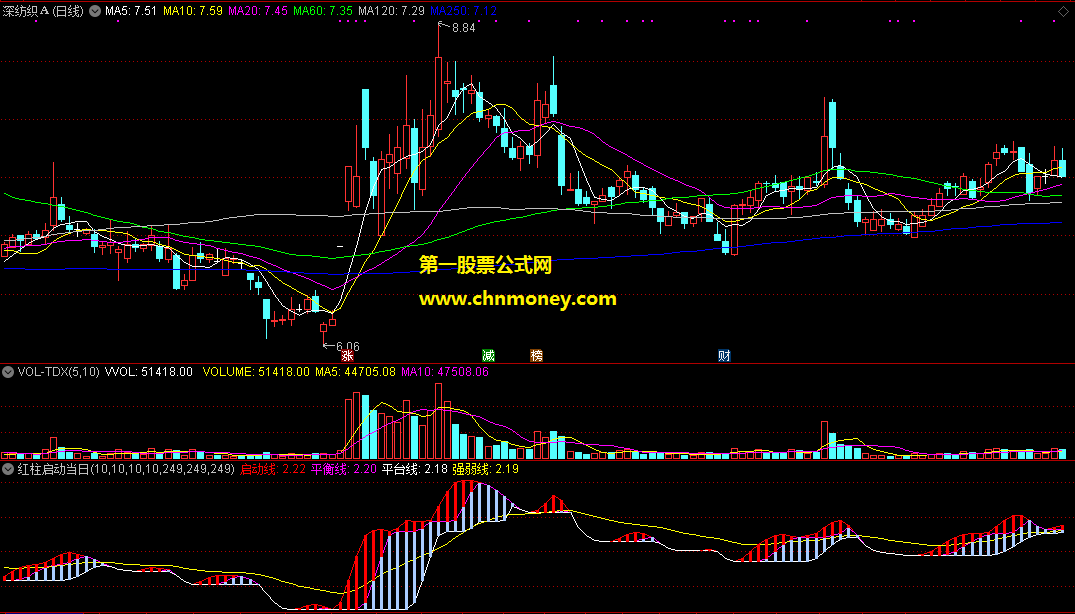Click the MA5: 7.51 price average label

(x=131, y=11)
